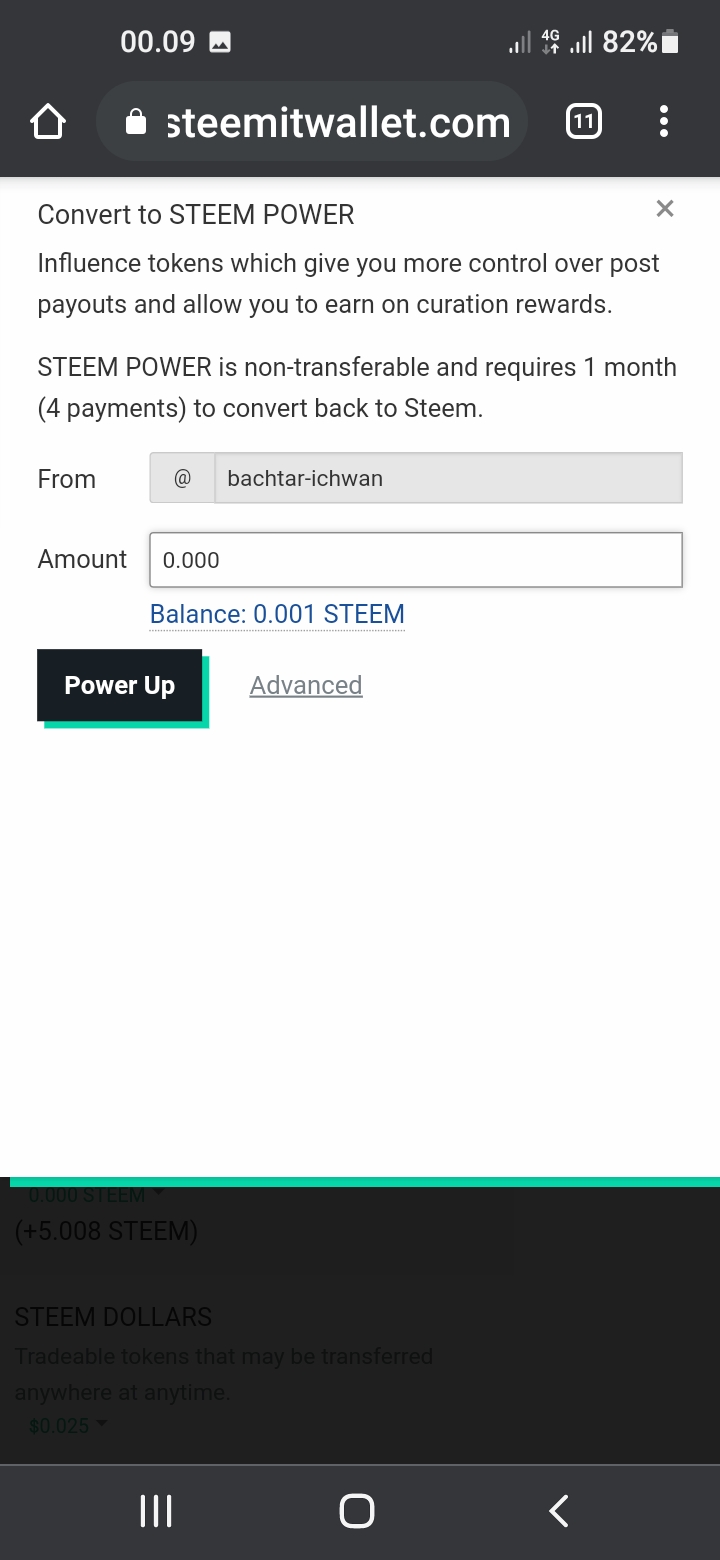Tap the Android recent apps button
This screenshot has height=1560, width=720.
156,1511
